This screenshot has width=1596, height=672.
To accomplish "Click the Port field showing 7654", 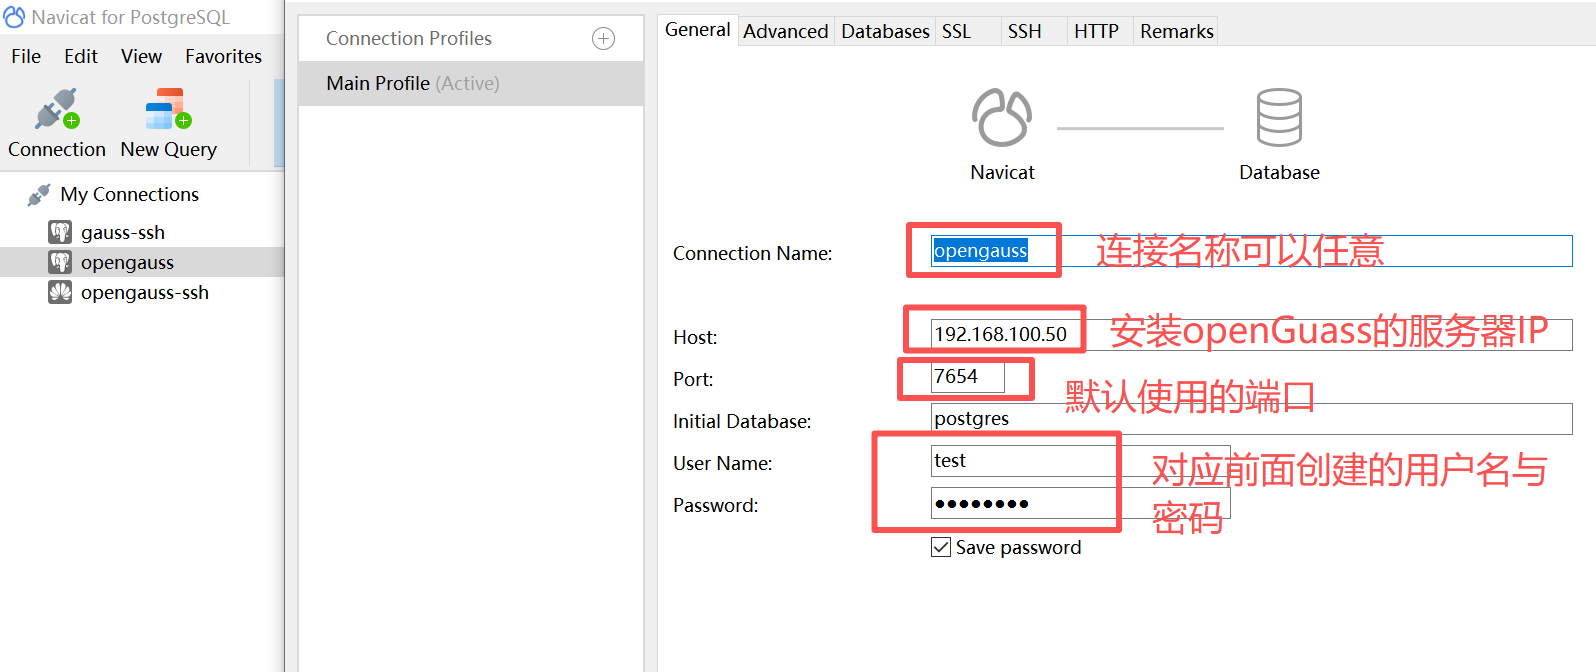I will click(967, 376).
